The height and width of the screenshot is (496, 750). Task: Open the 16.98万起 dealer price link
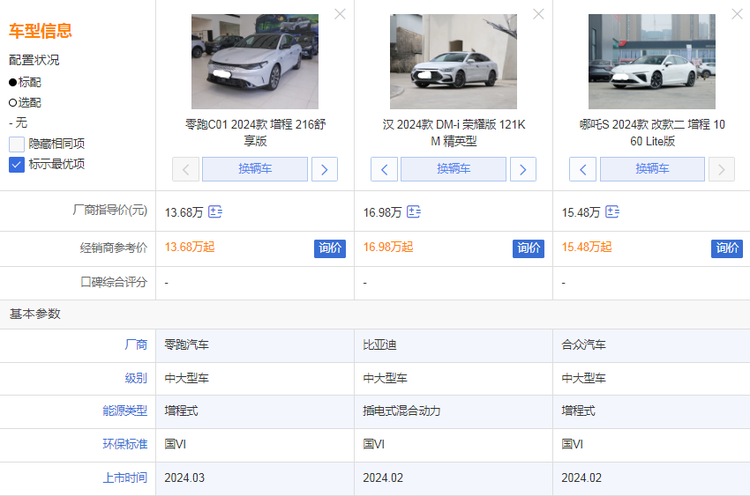[388, 247]
